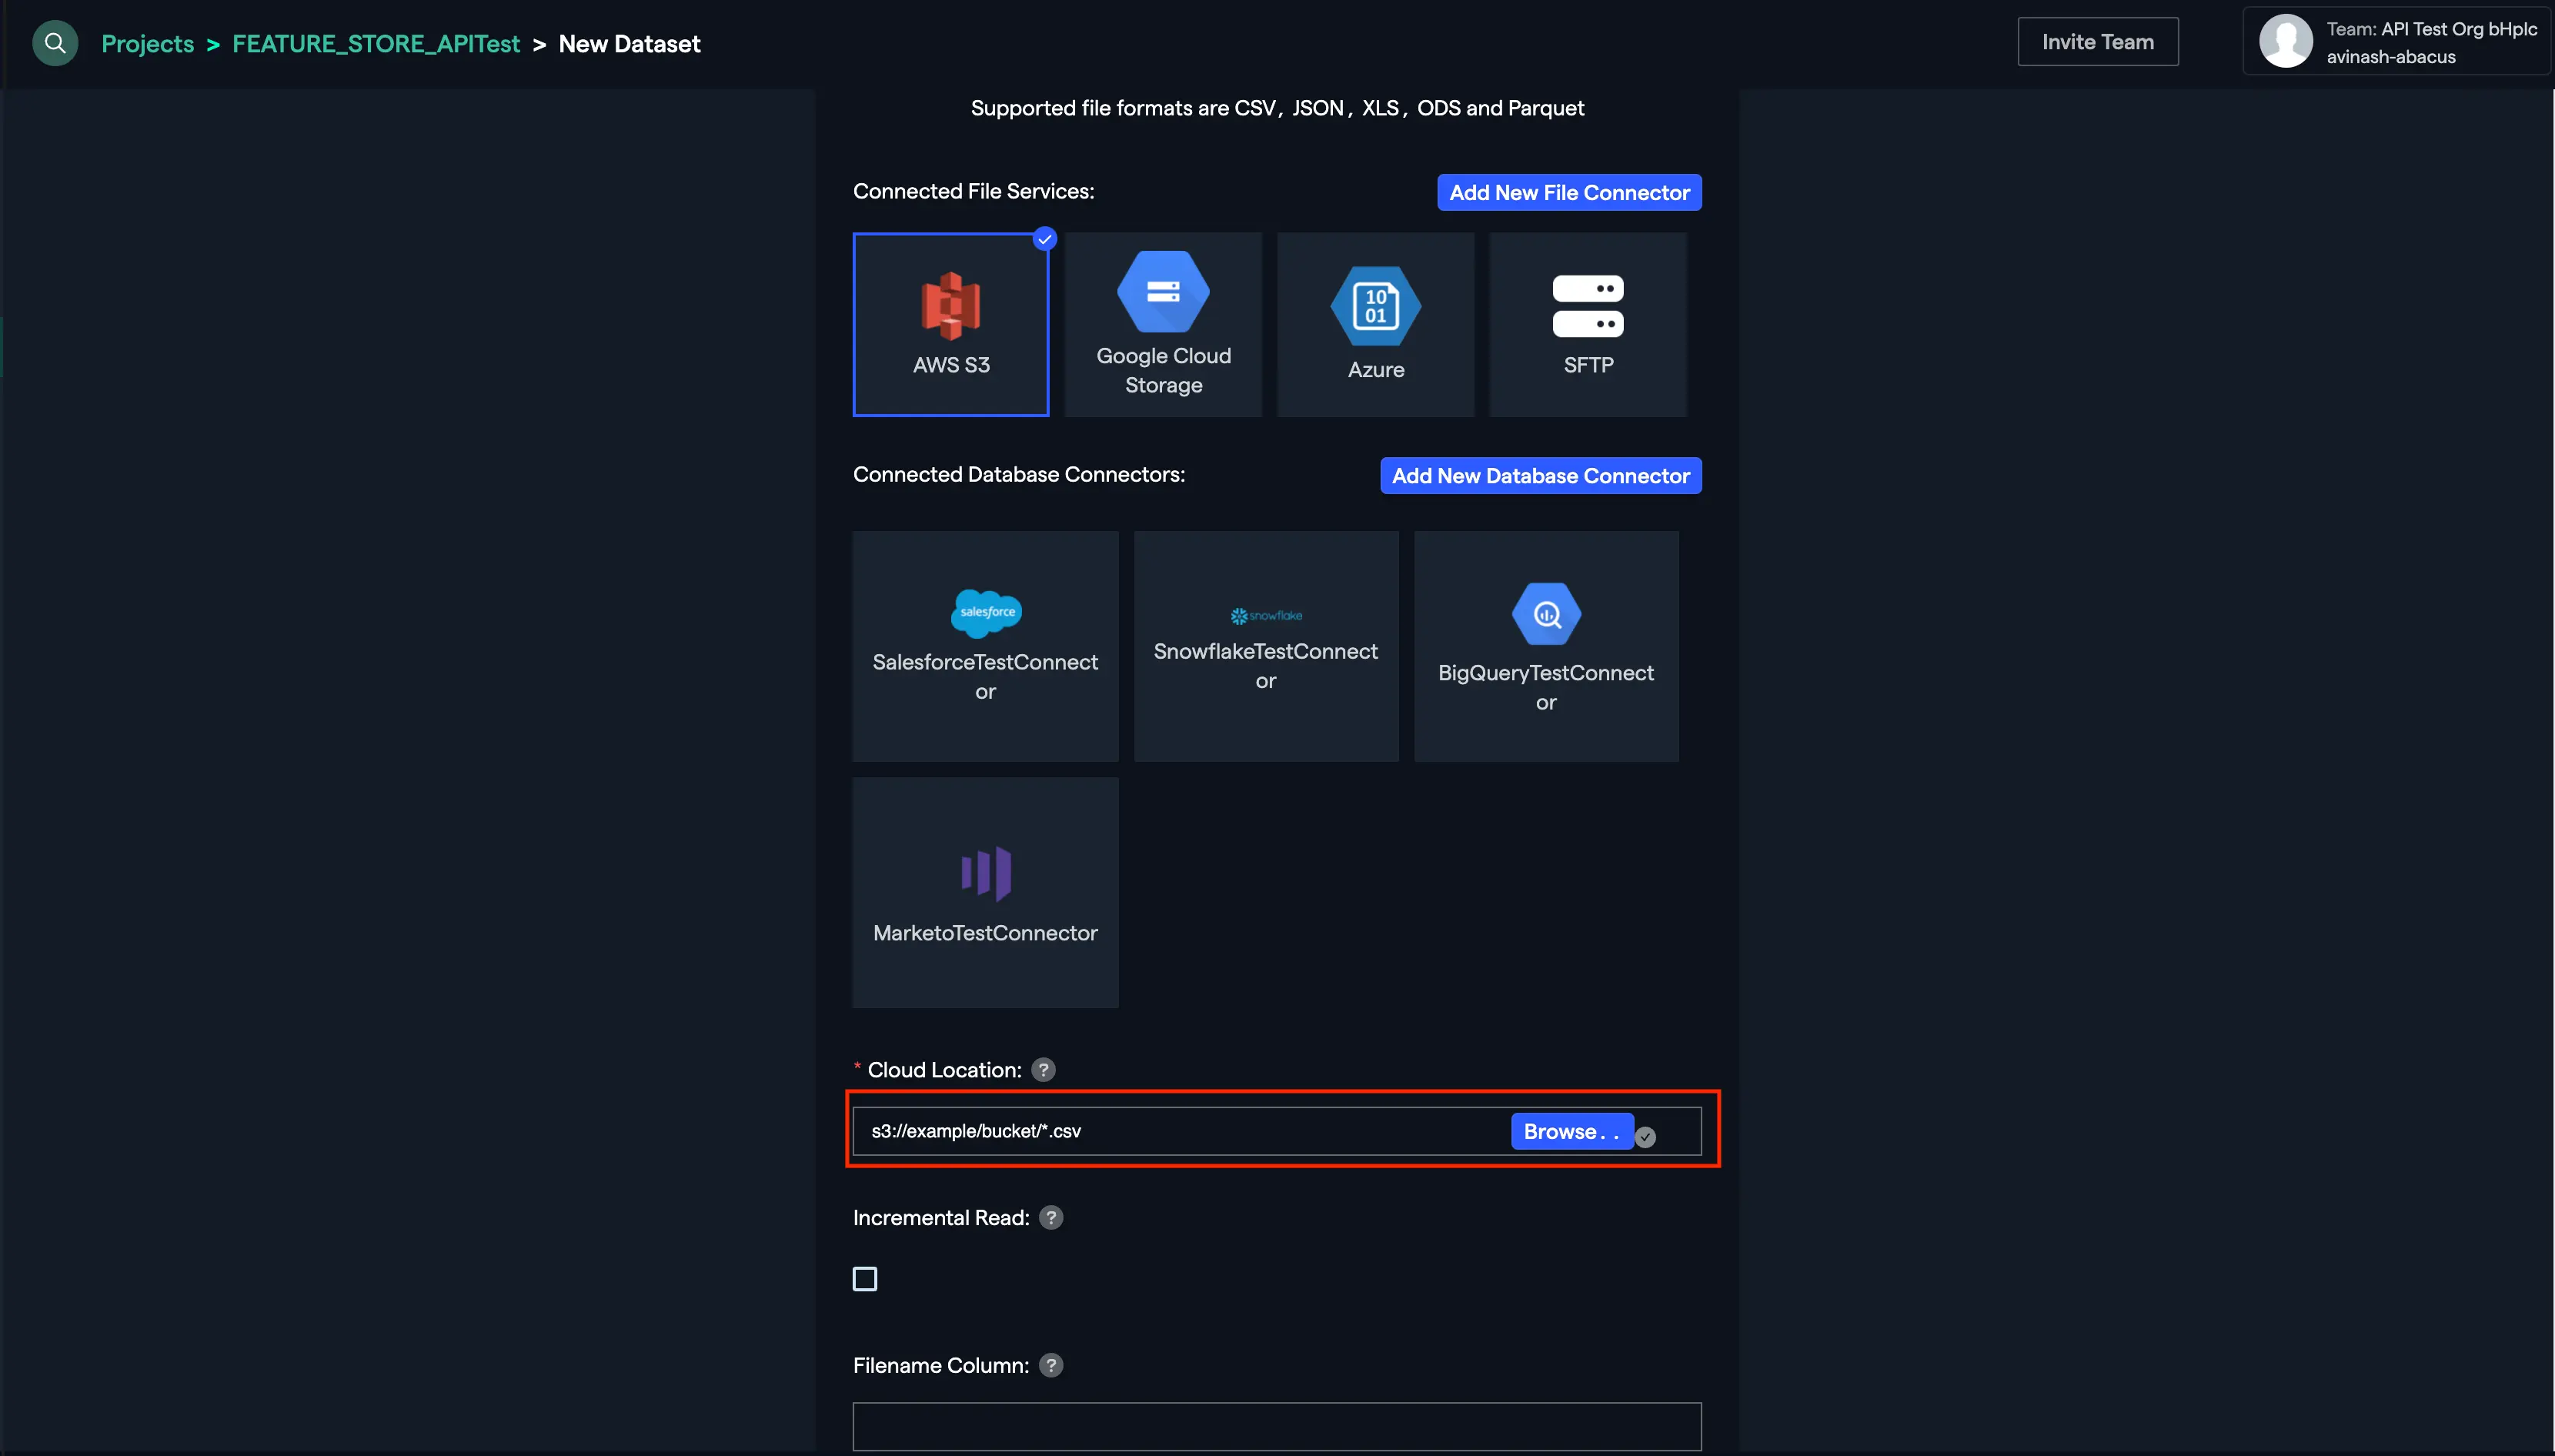Screen dimensions: 2555x1456
Task: Open the Team API Test Org account menu
Action: [2396, 42]
